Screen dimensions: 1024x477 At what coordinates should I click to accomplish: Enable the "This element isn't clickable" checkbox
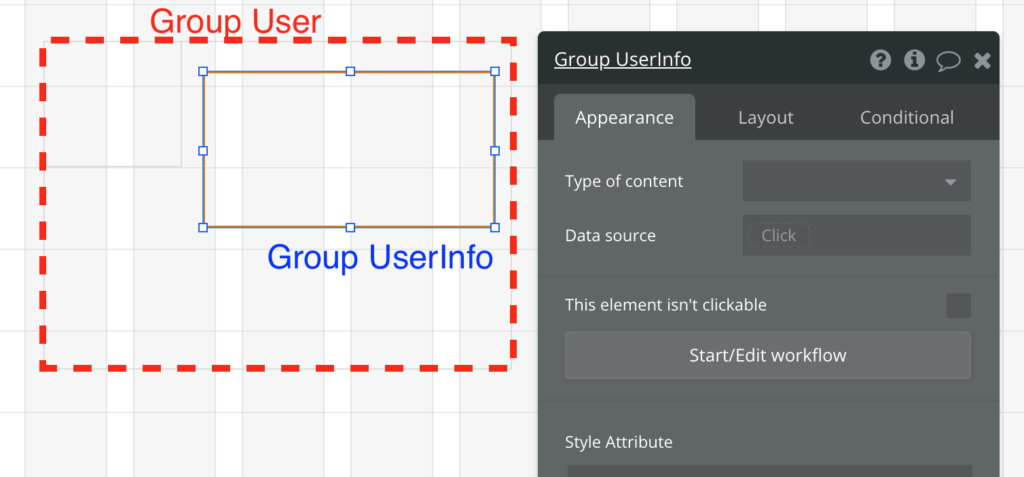[959, 306]
